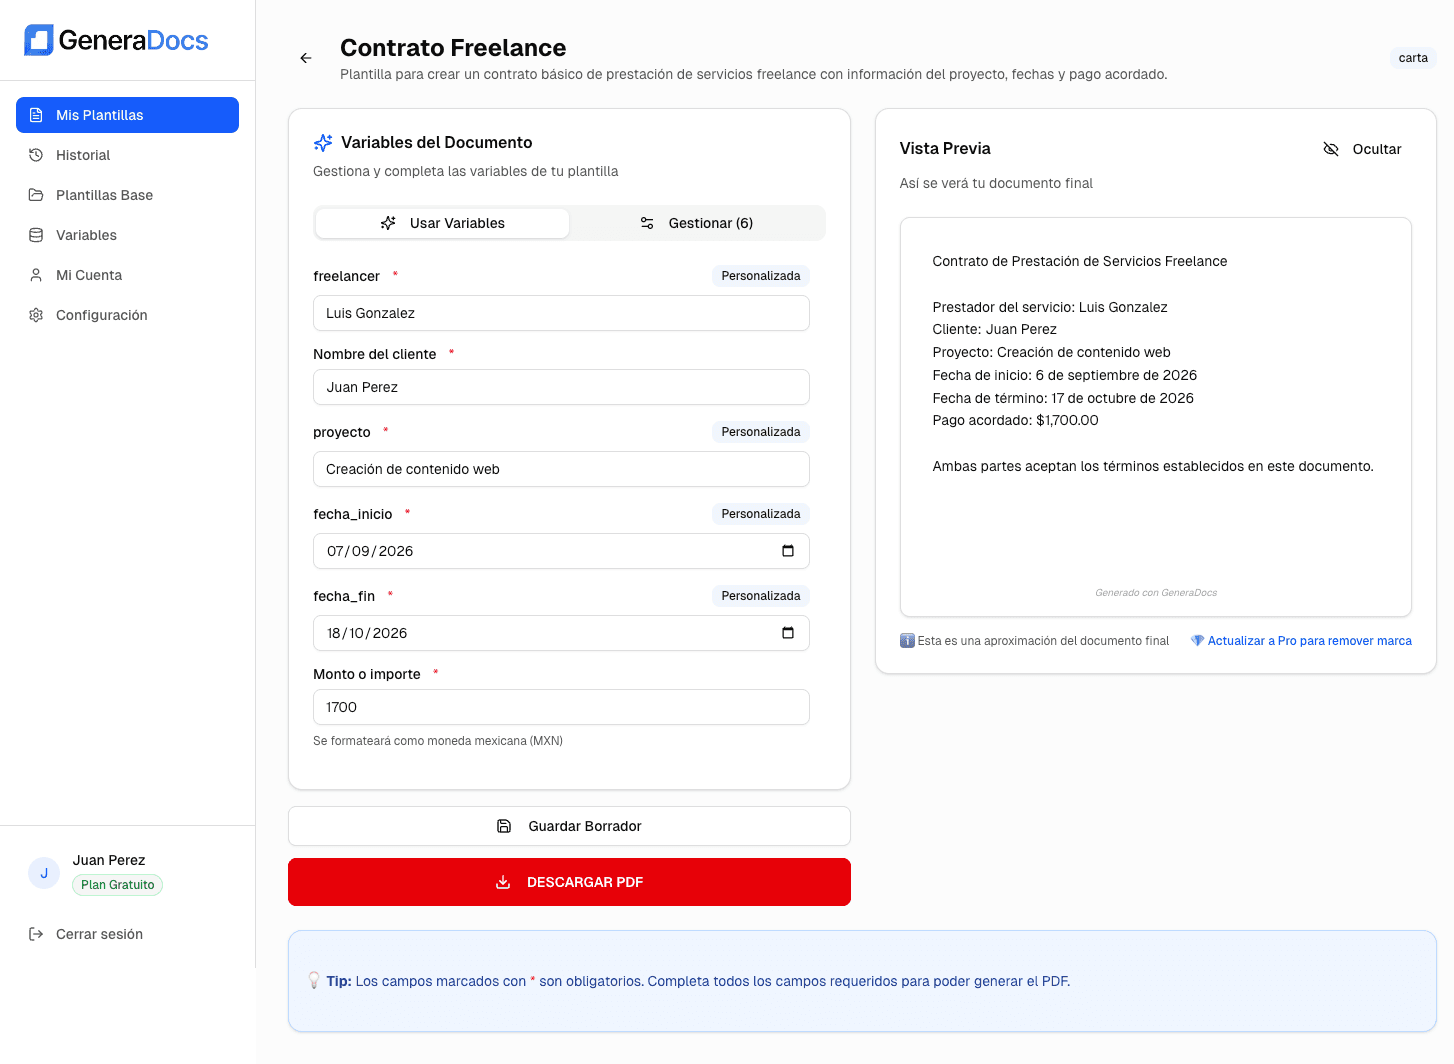Click the download icon on DESCARGAR PDF
The image size is (1454, 1064).
pos(503,882)
